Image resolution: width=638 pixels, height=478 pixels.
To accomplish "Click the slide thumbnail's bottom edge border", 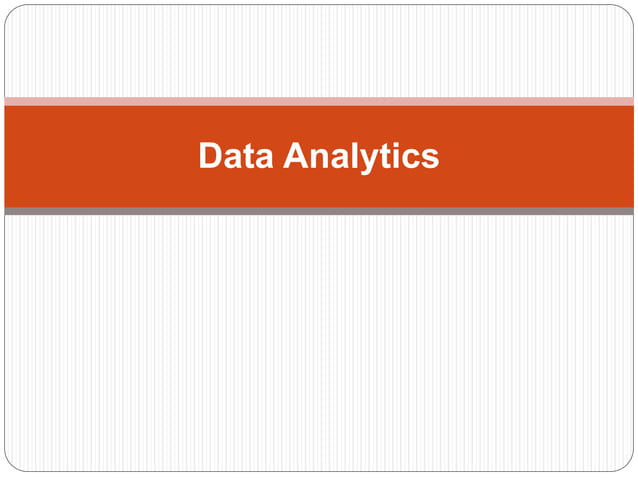I will click(x=319, y=471).
